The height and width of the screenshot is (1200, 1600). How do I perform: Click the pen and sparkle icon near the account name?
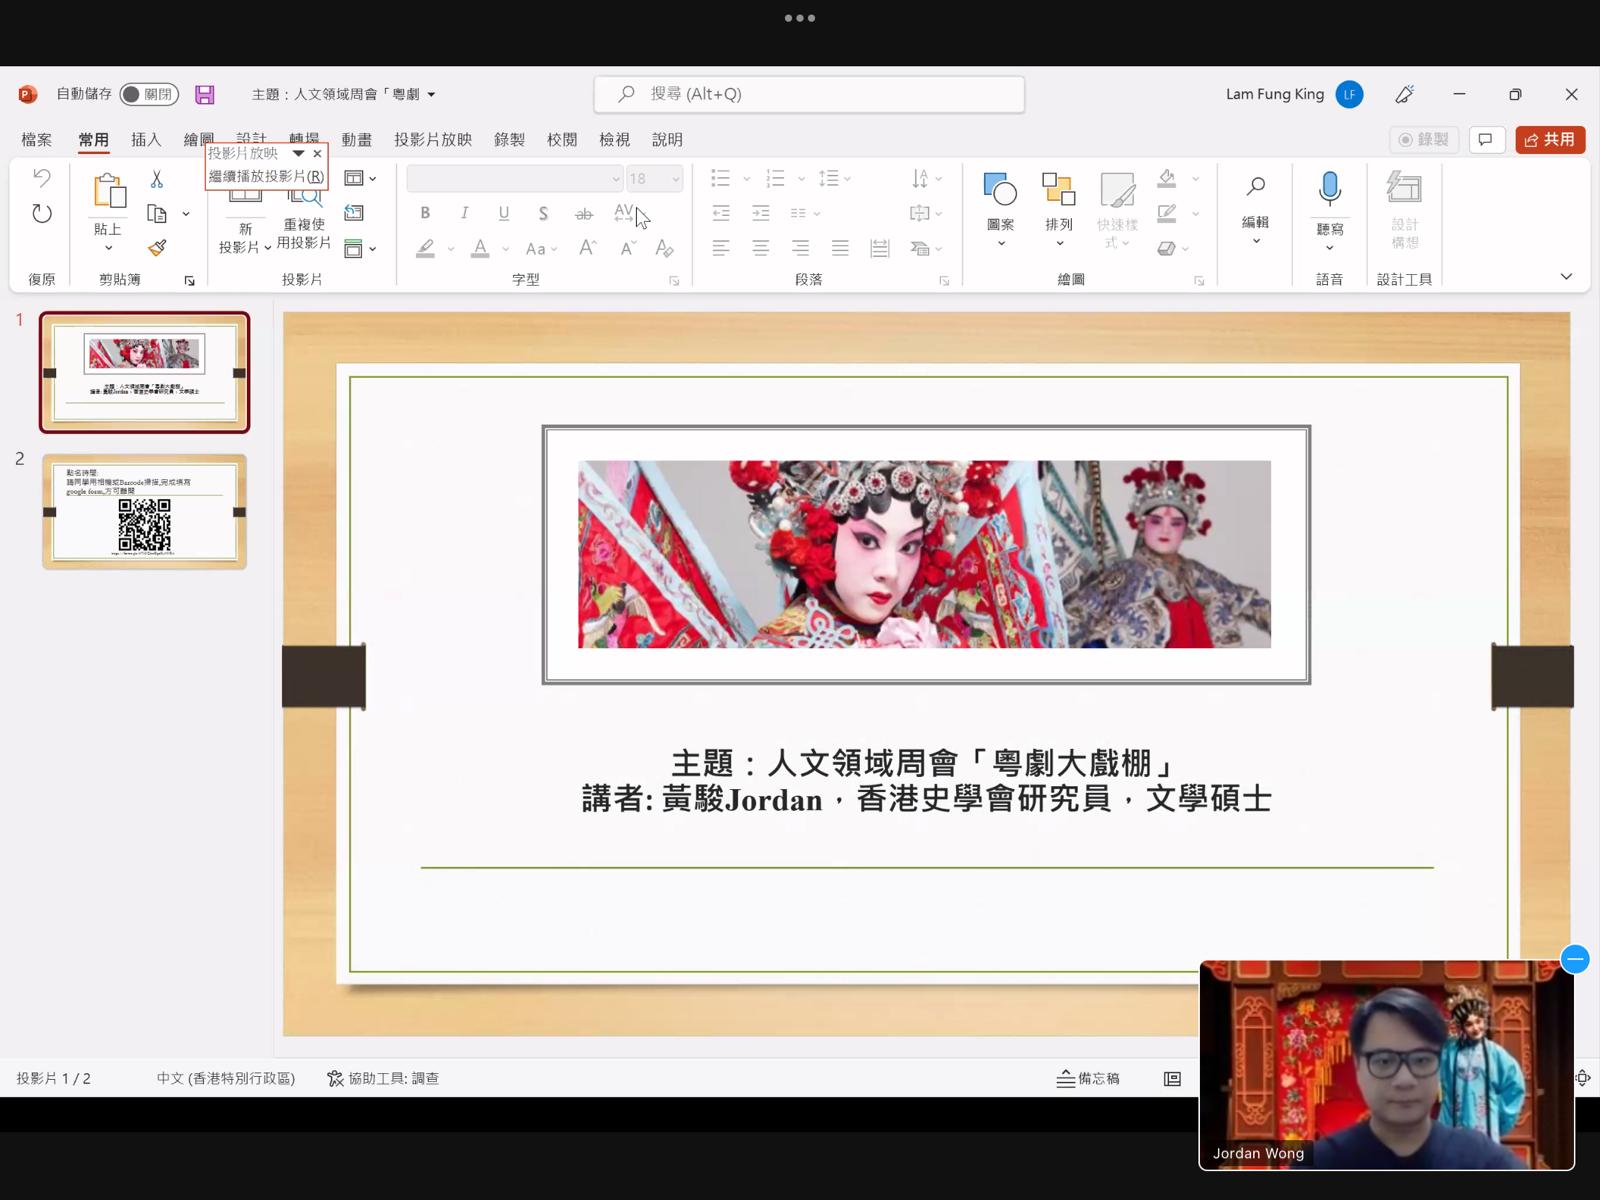[1405, 94]
